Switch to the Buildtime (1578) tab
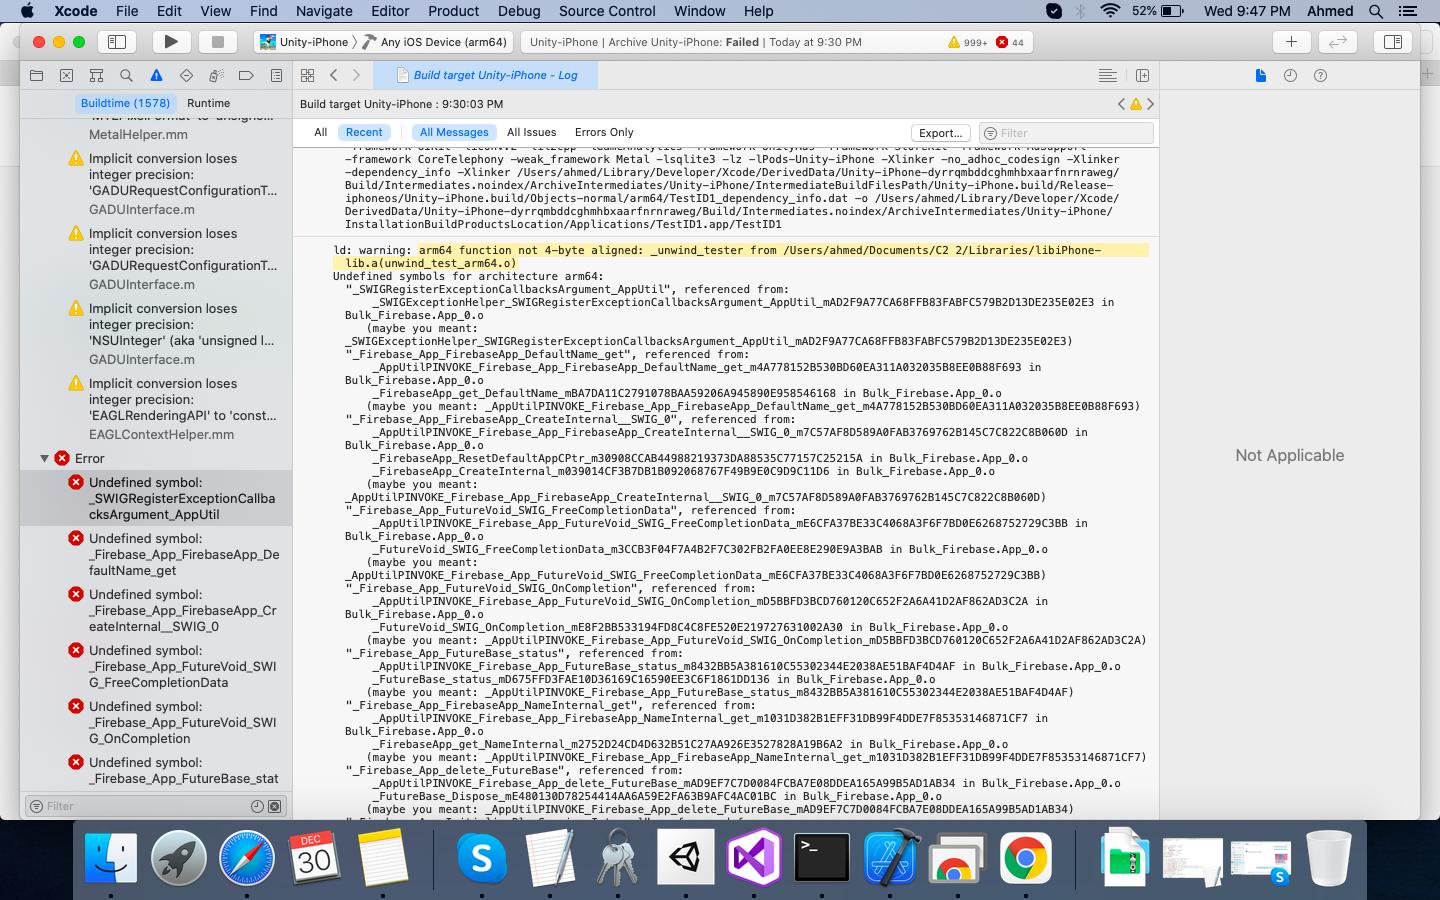 pyautogui.click(x=125, y=103)
